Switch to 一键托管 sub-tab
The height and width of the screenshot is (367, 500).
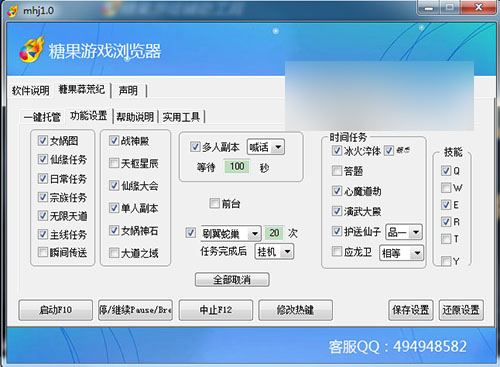click(x=42, y=117)
